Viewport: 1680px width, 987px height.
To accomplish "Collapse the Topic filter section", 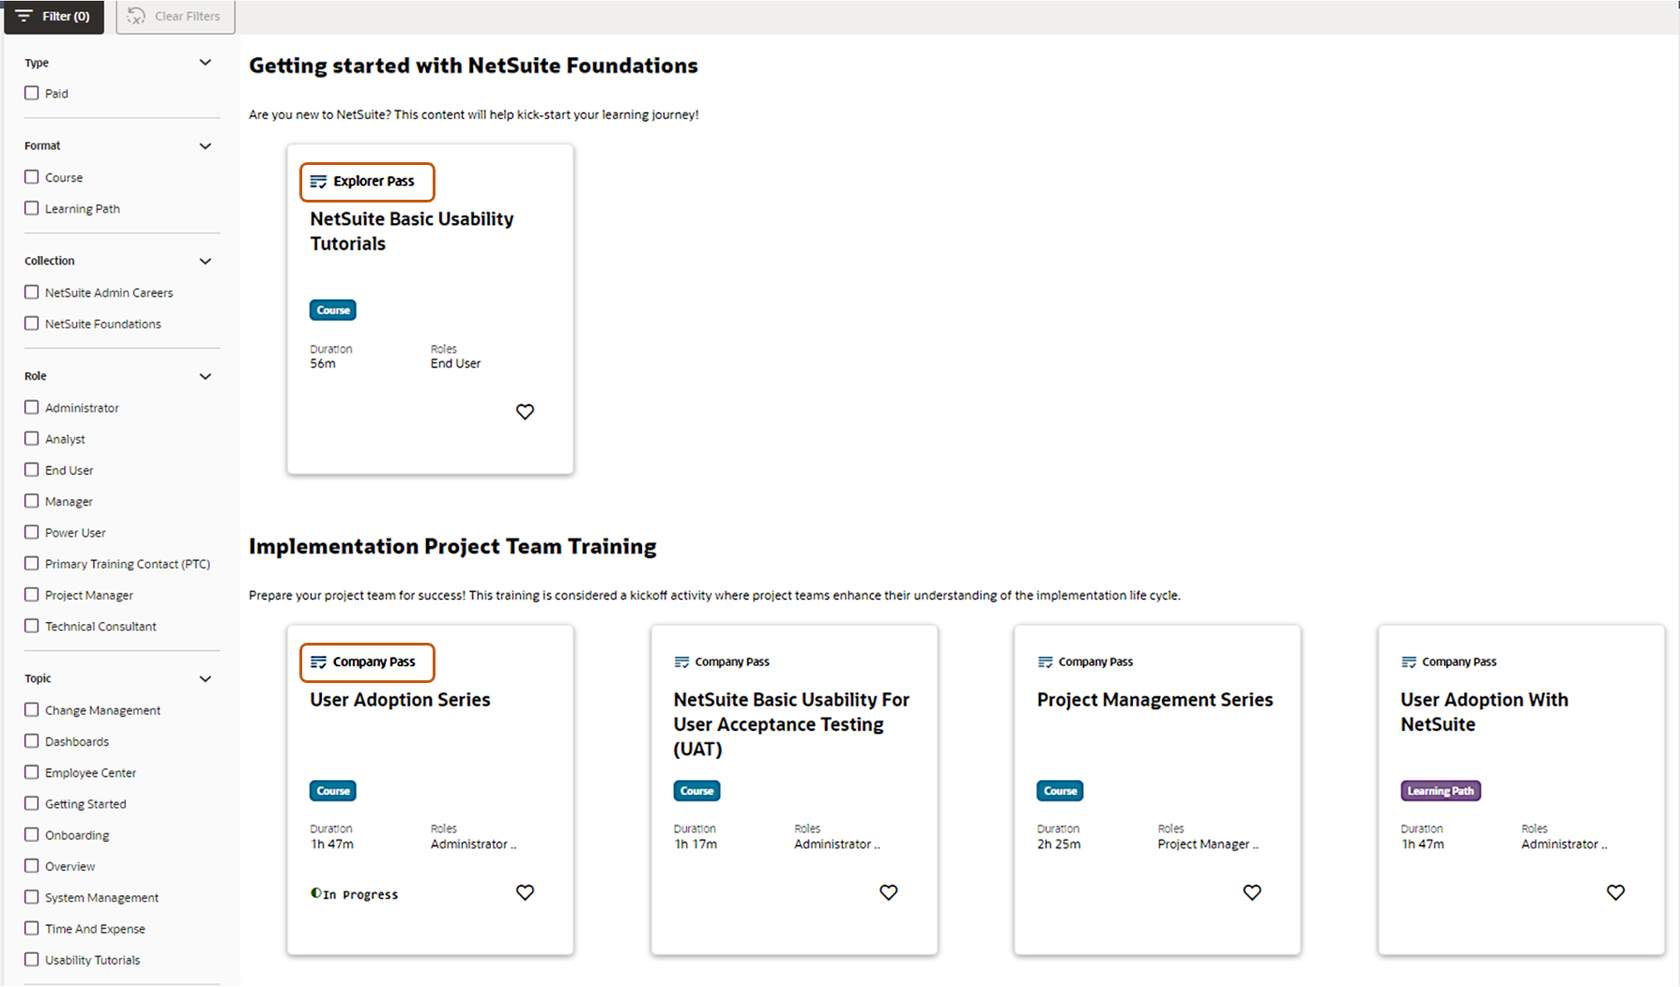I will (205, 678).
